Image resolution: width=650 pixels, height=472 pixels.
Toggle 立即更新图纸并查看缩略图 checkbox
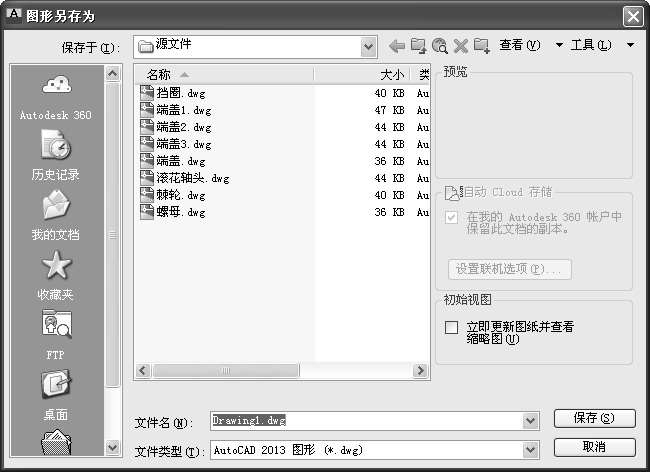[x=451, y=327]
